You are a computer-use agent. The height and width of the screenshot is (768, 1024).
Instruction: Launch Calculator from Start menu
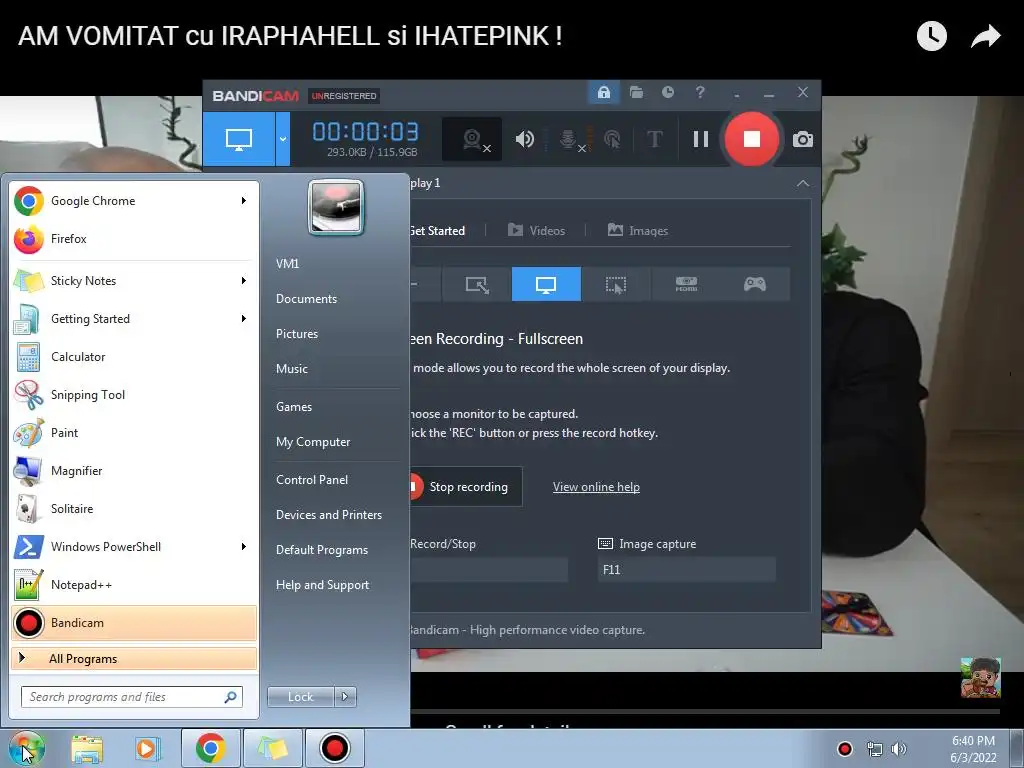coord(134,357)
